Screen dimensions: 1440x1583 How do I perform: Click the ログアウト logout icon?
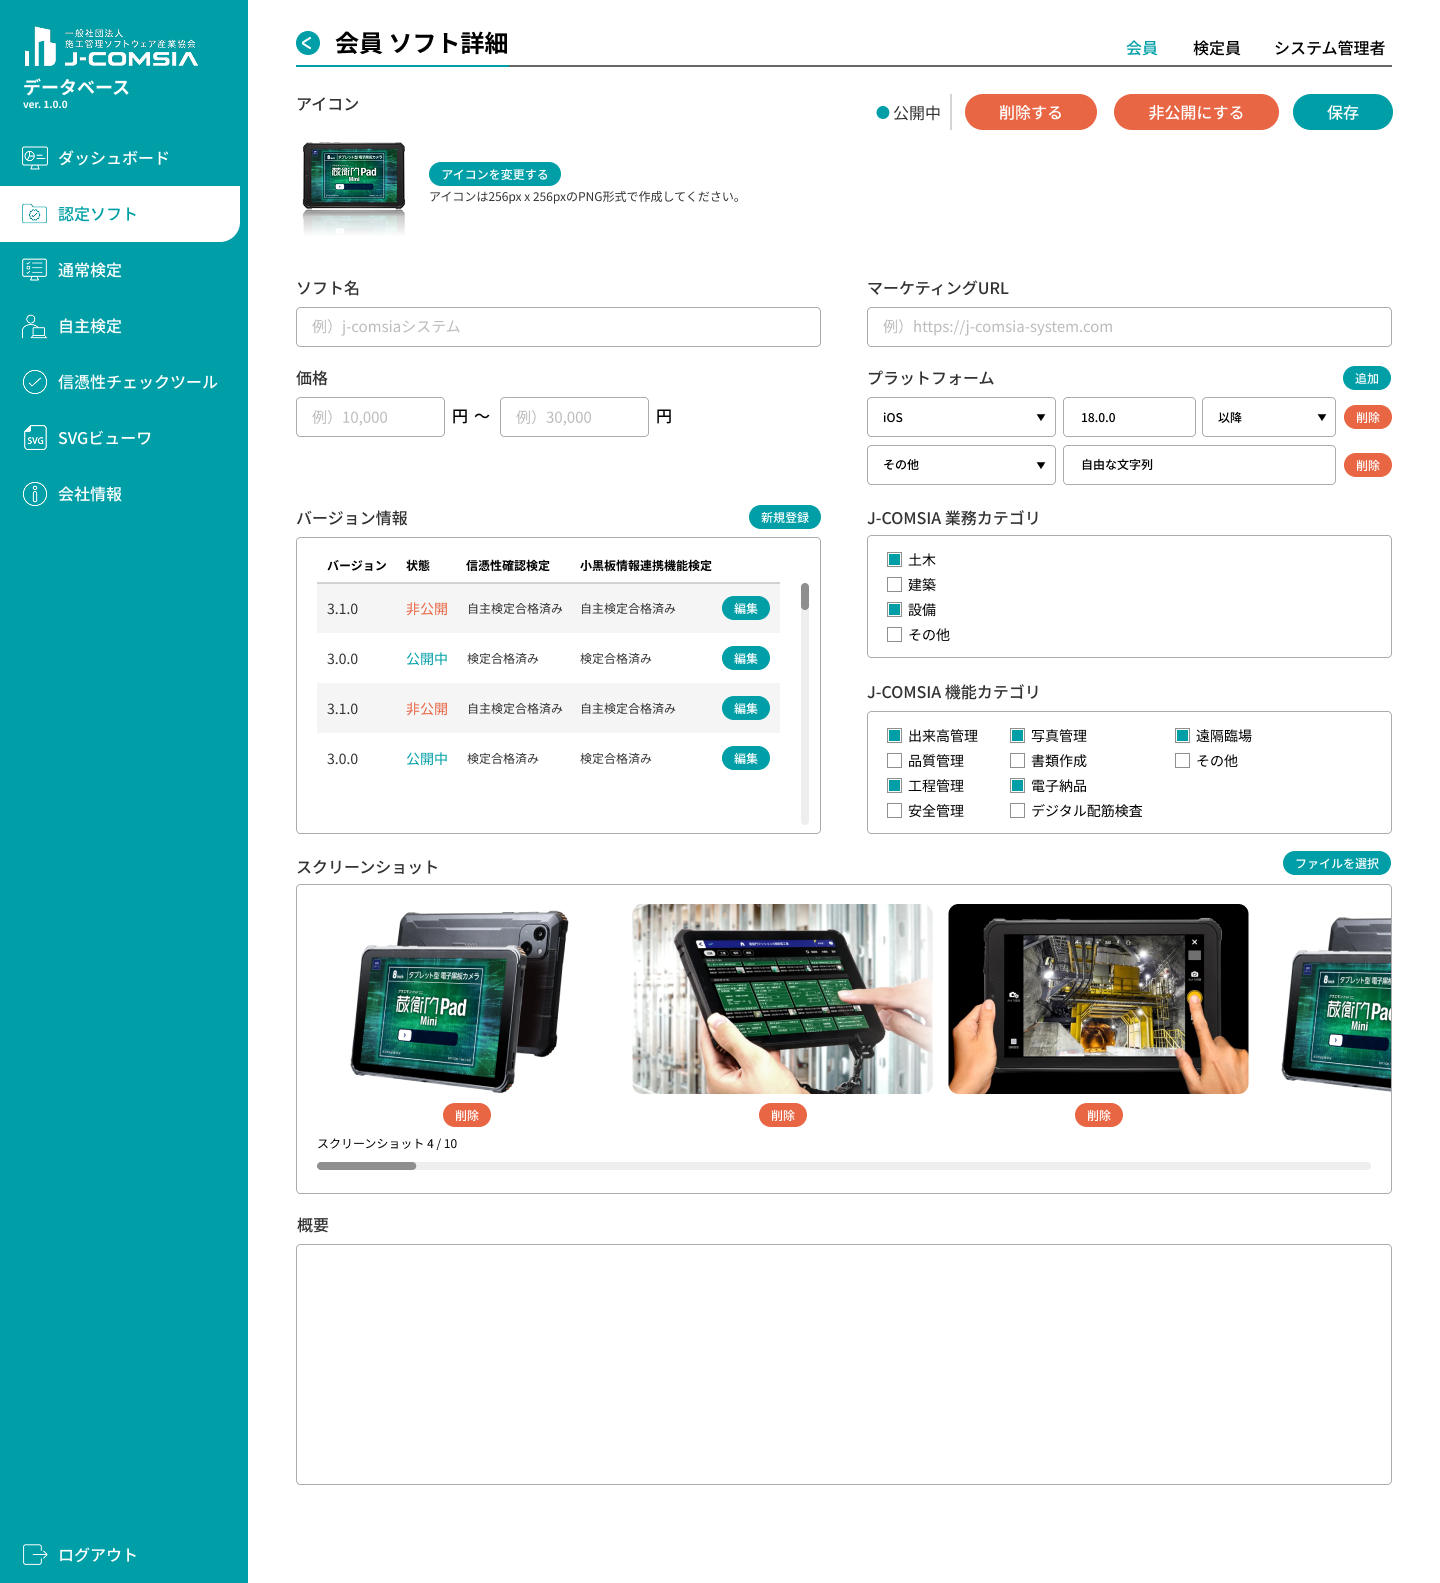35,1554
